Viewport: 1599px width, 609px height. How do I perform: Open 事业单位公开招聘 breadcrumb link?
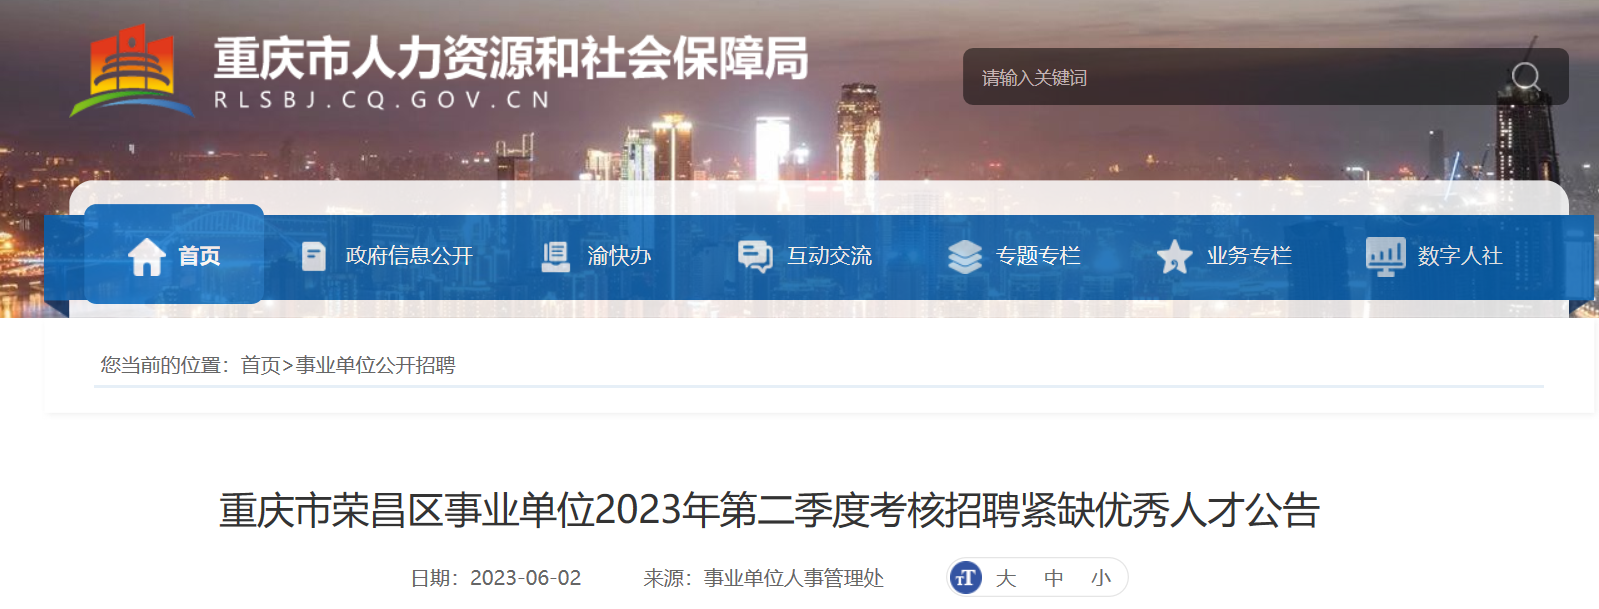[x=376, y=365]
